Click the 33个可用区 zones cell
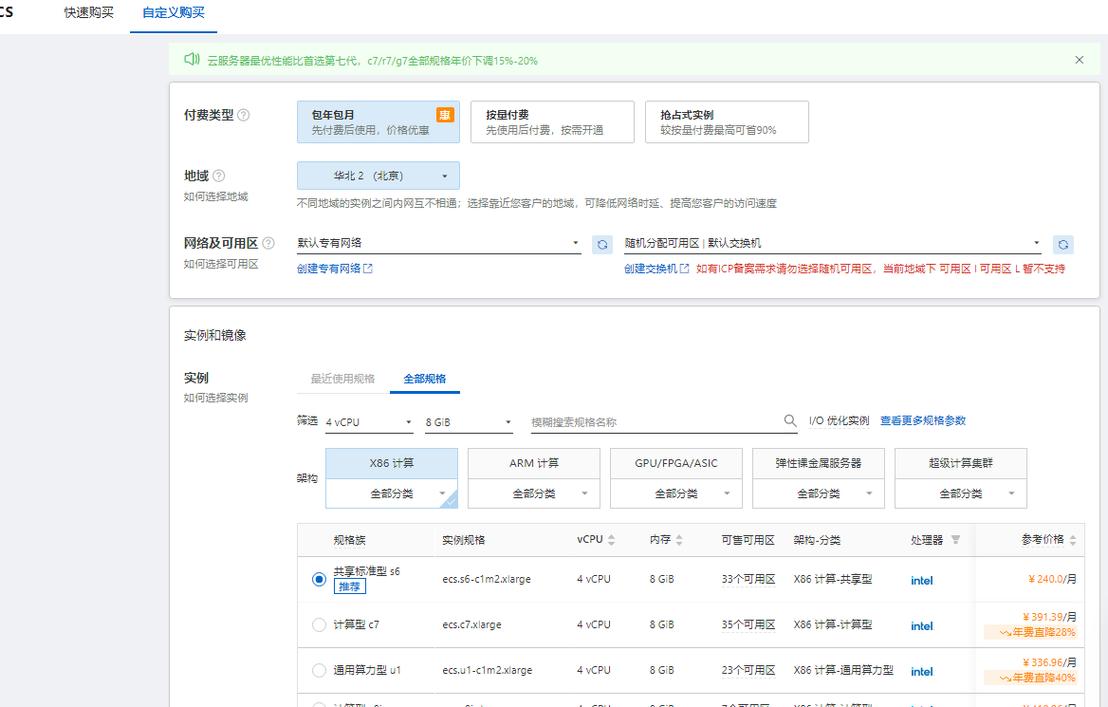This screenshot has height=707, width=1108. click(748, 579)
